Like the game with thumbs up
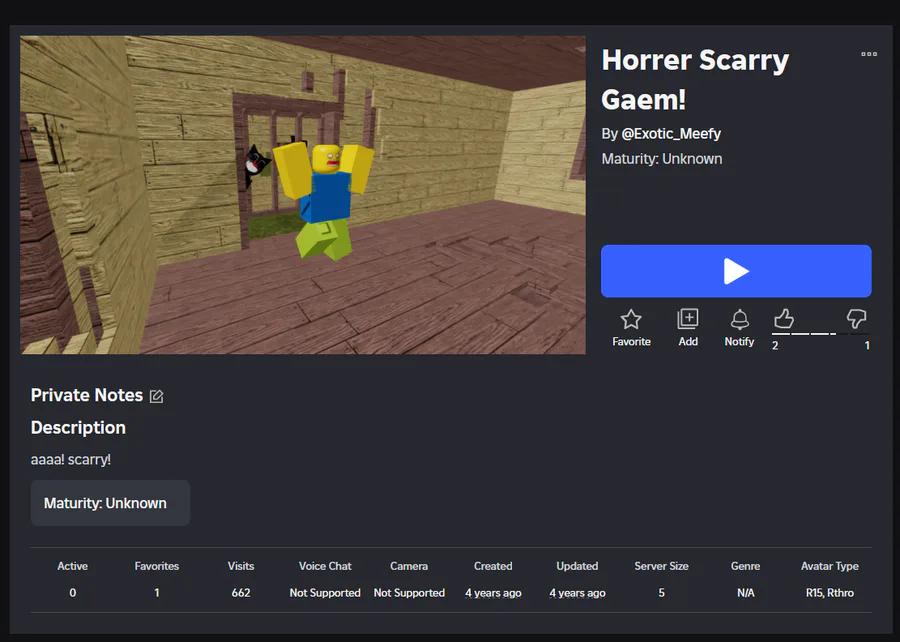The width and height of the screenshot is (900, 642). coord(783,318)
